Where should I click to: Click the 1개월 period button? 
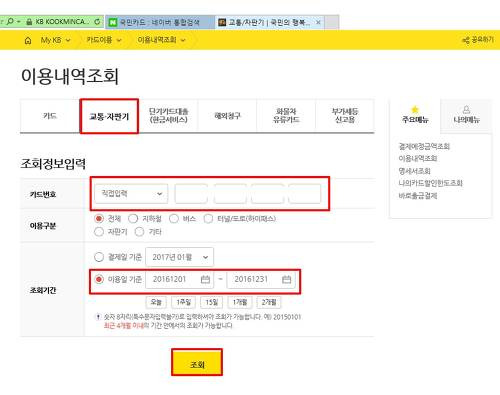click(240, 302)
